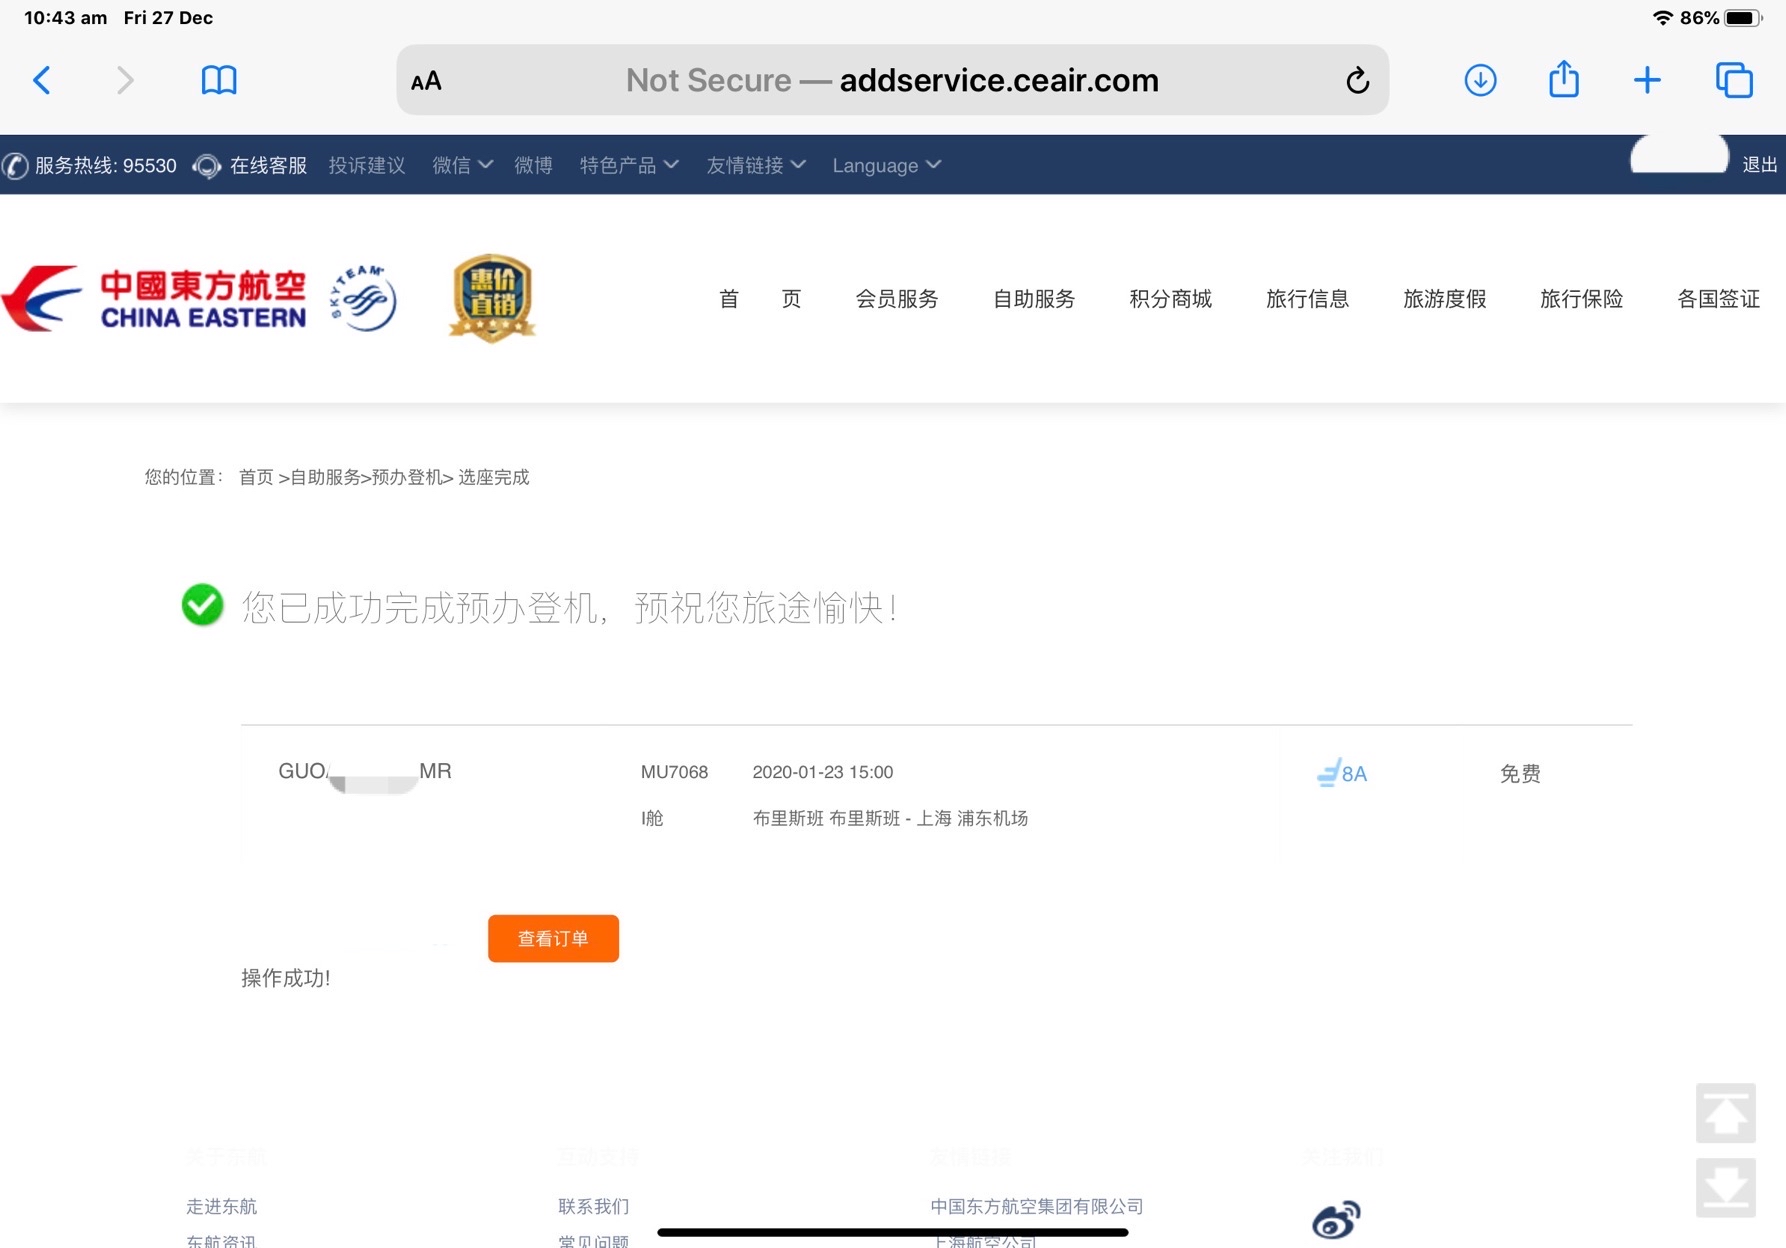1786x1248 pixels.
Task: Click 预办登机 in the breadcrumb
Action: pos(406,477)
